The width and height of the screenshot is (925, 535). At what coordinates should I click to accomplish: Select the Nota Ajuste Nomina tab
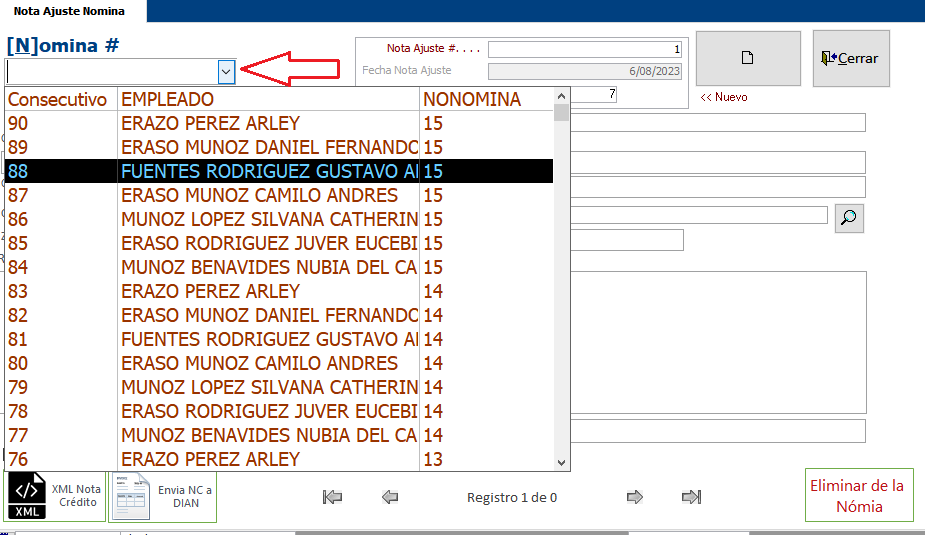click(x=69, y=11)
